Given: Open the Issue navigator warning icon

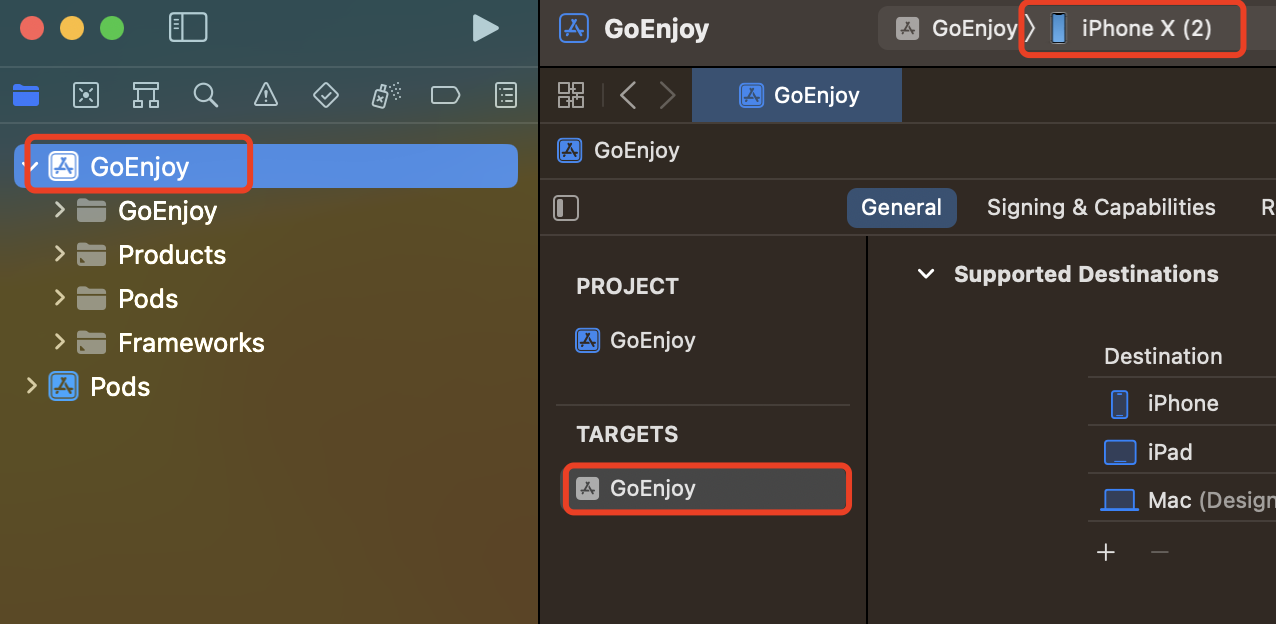Looking at the screenshot, I should pos(266,95).
